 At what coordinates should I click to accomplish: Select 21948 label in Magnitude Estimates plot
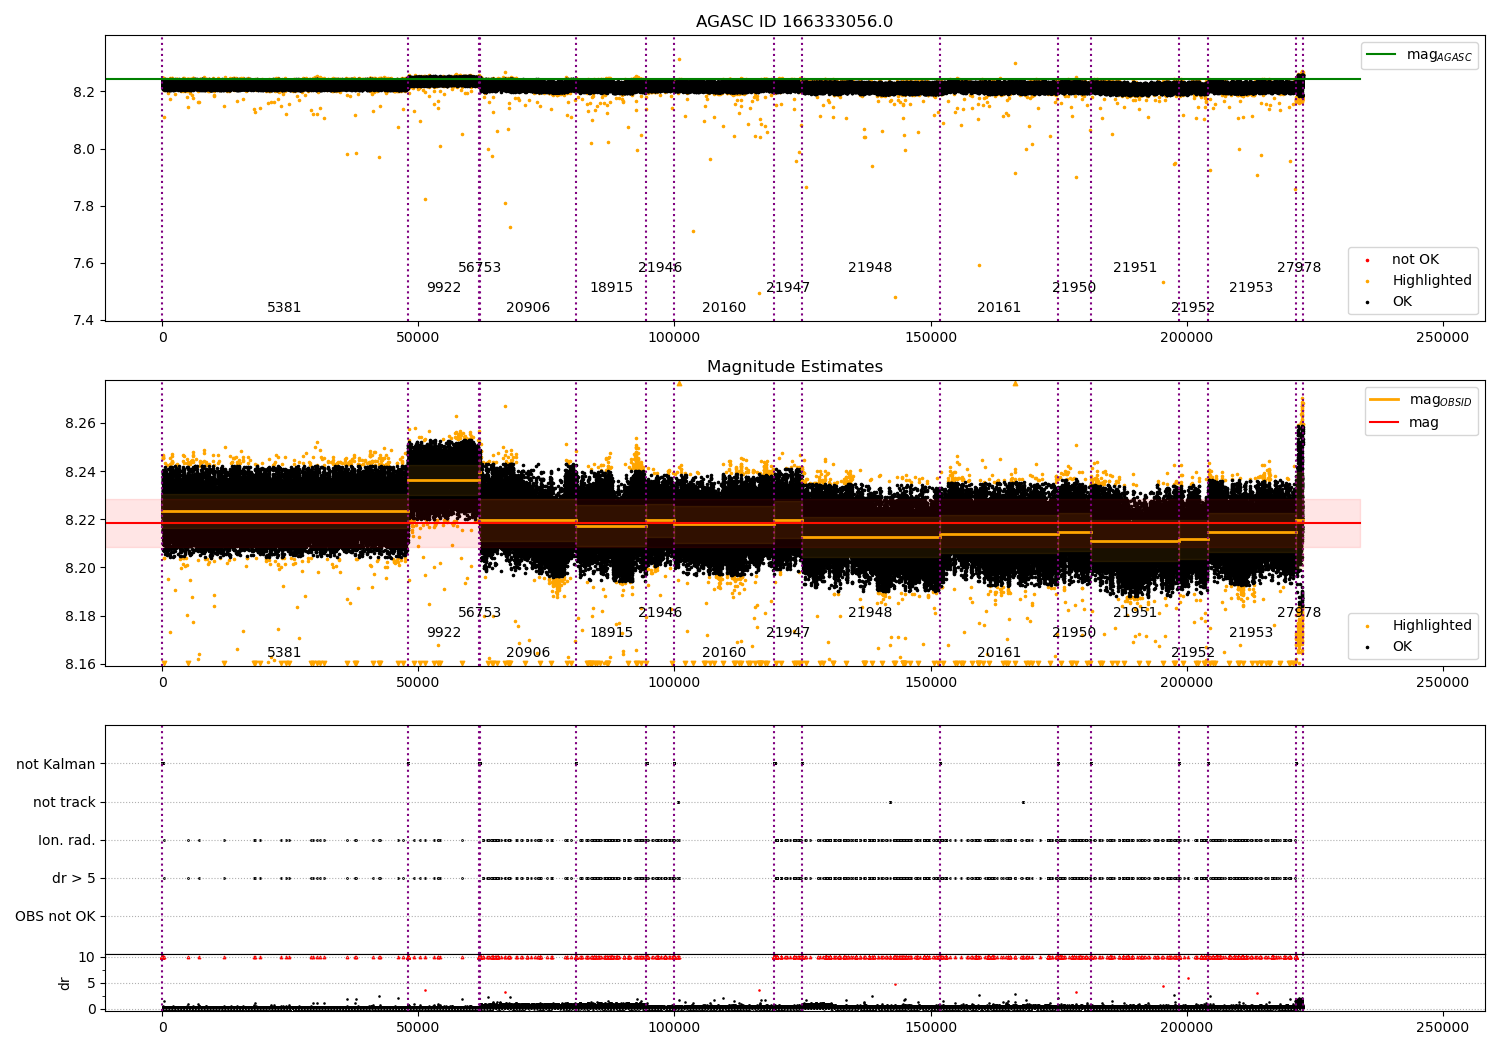[870, 613]
